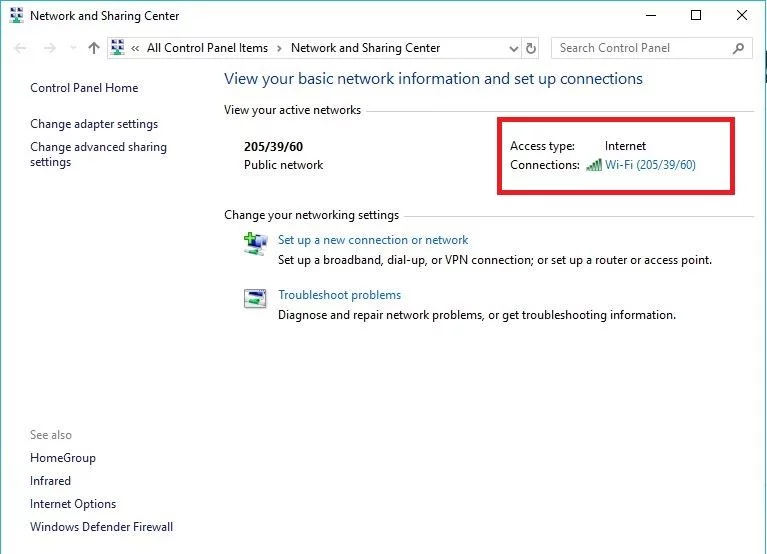The image size is (767, 554).
Task: Click the See also label
Action: coord(51,435)
